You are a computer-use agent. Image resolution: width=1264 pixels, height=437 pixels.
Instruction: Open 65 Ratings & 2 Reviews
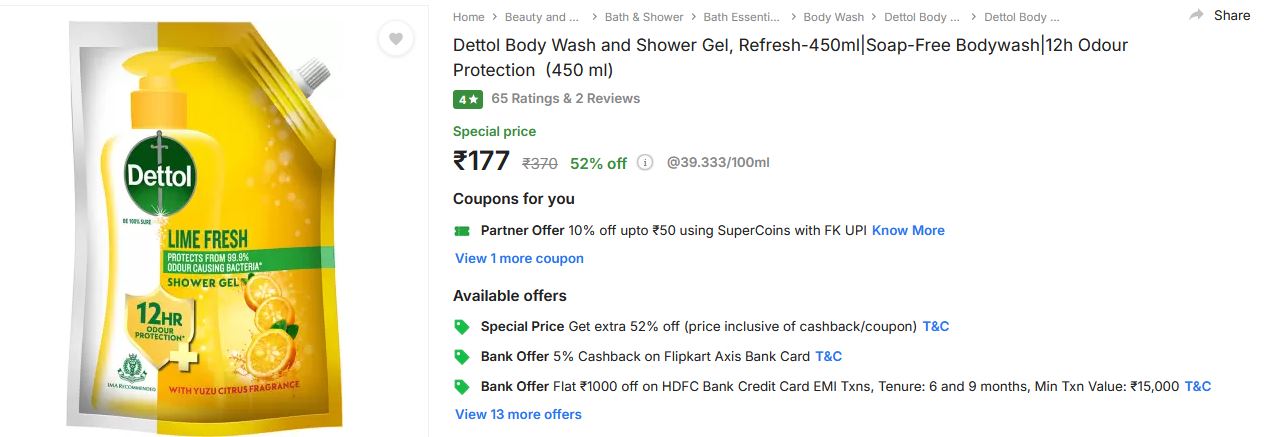[565, 99]
